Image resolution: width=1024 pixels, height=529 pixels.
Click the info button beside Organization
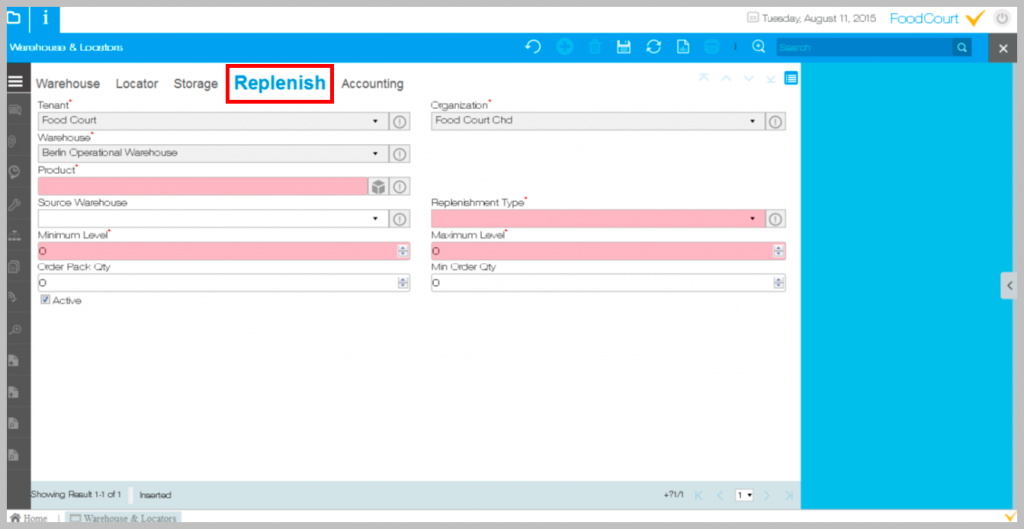[x=775, y=121]
